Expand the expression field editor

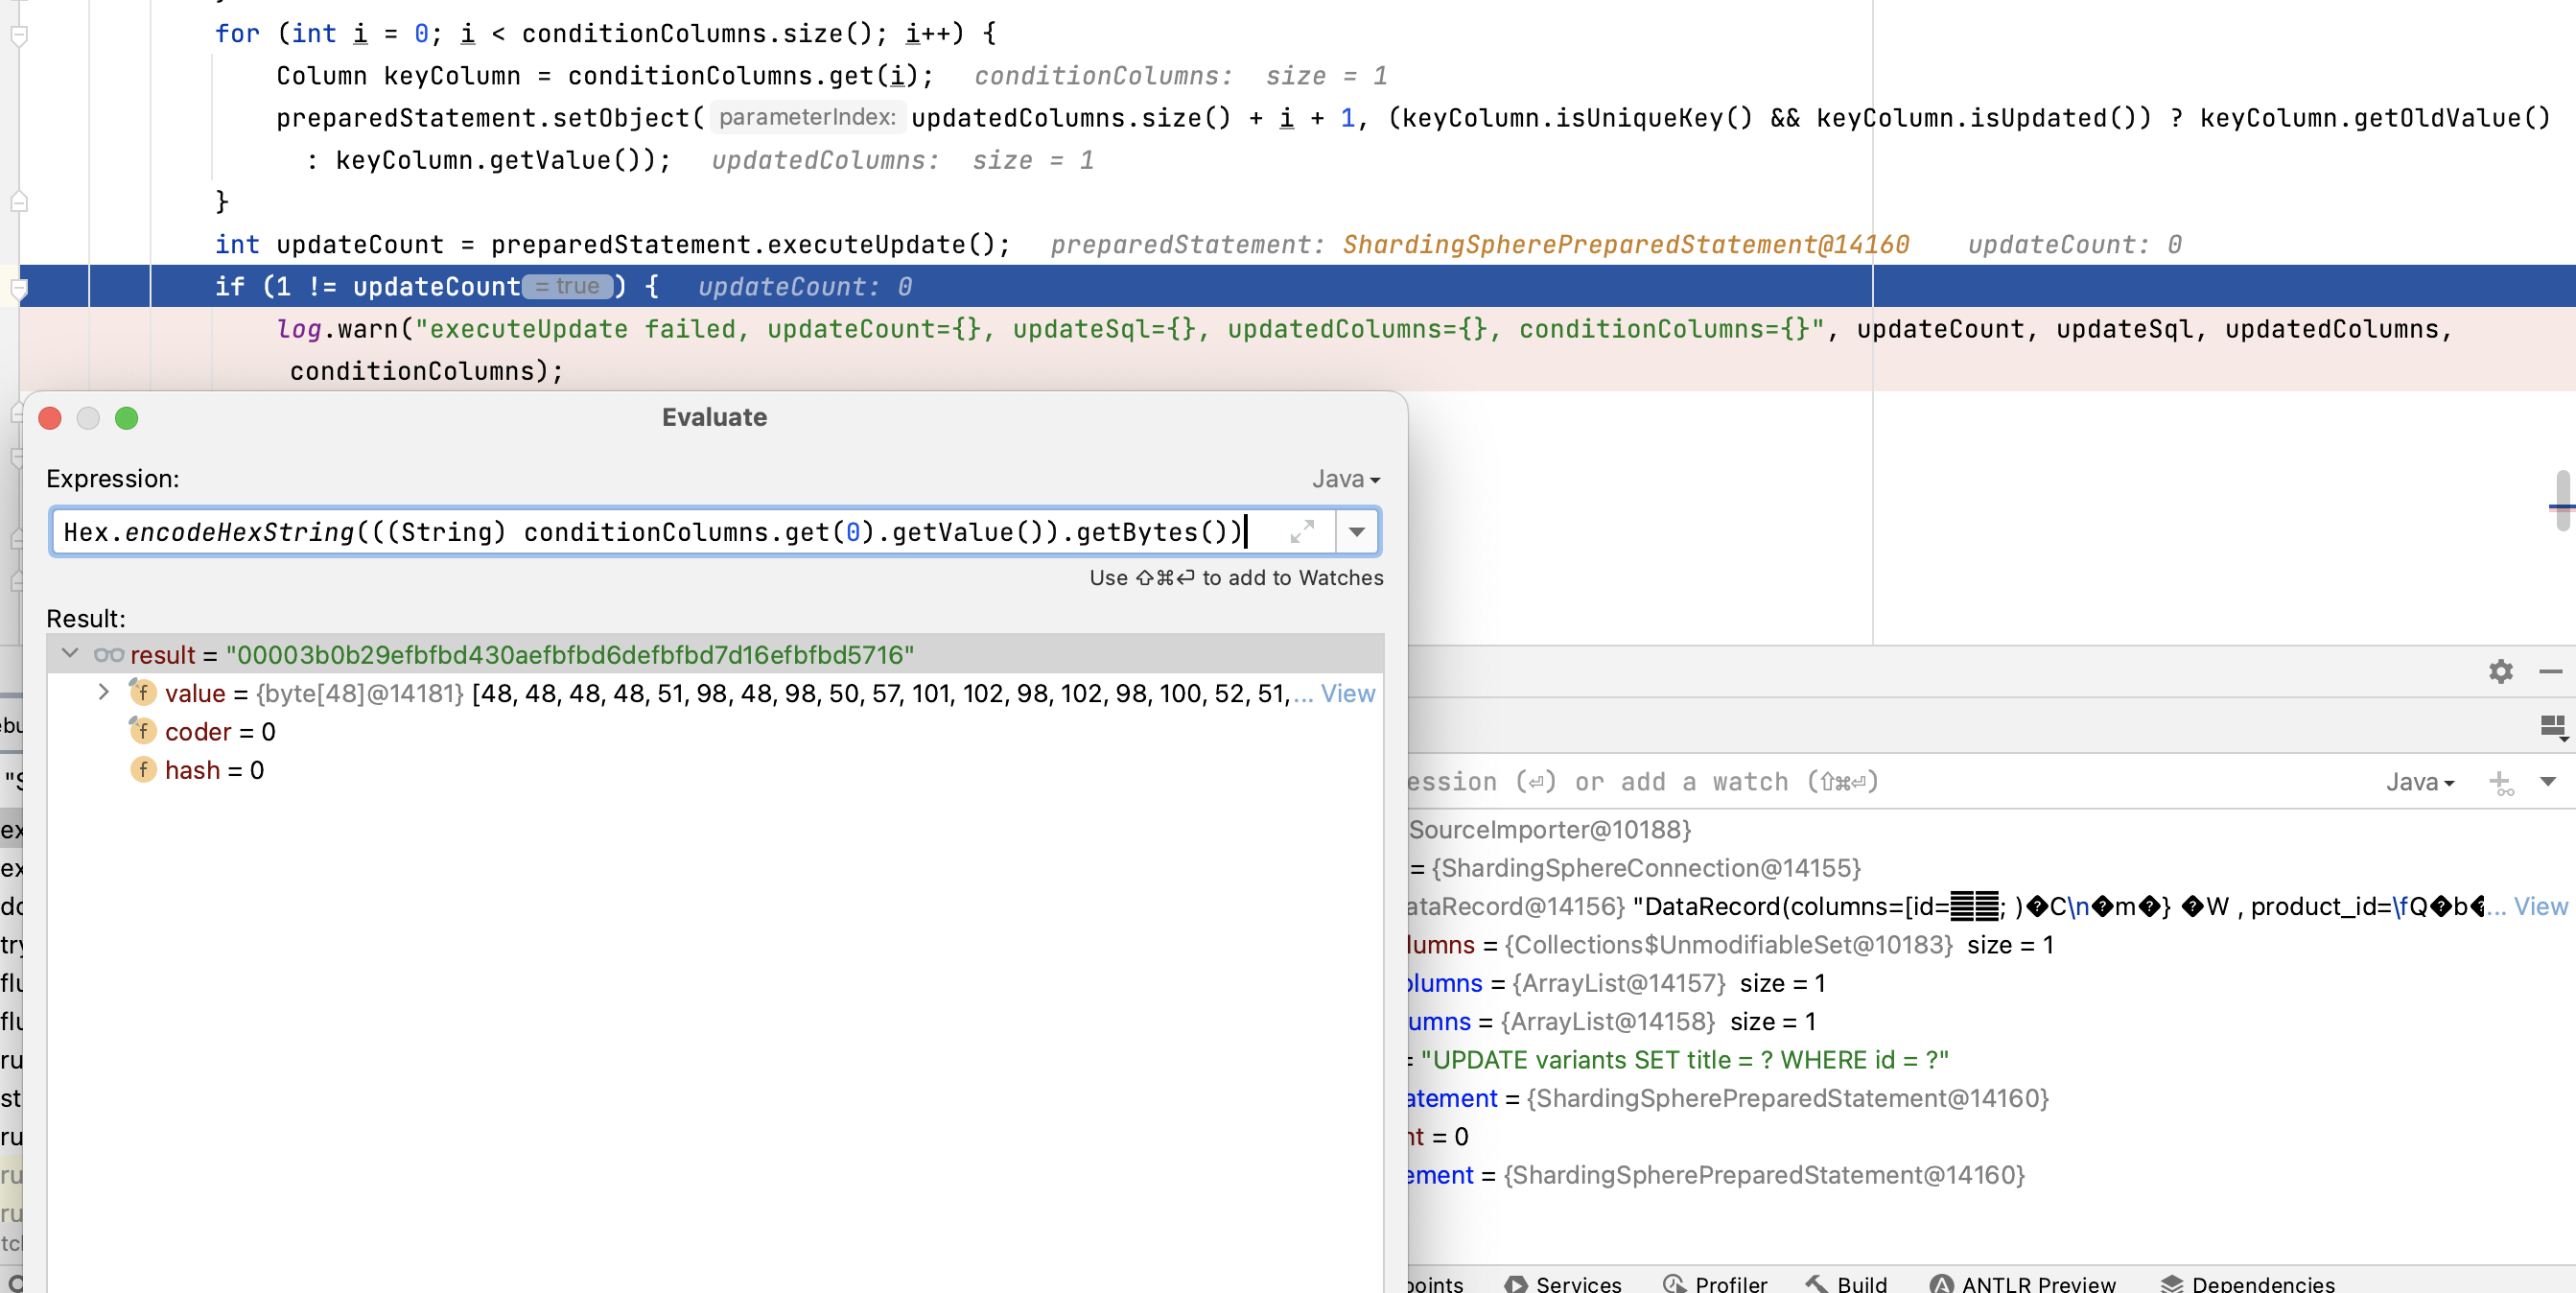(x=1301, y=532)
